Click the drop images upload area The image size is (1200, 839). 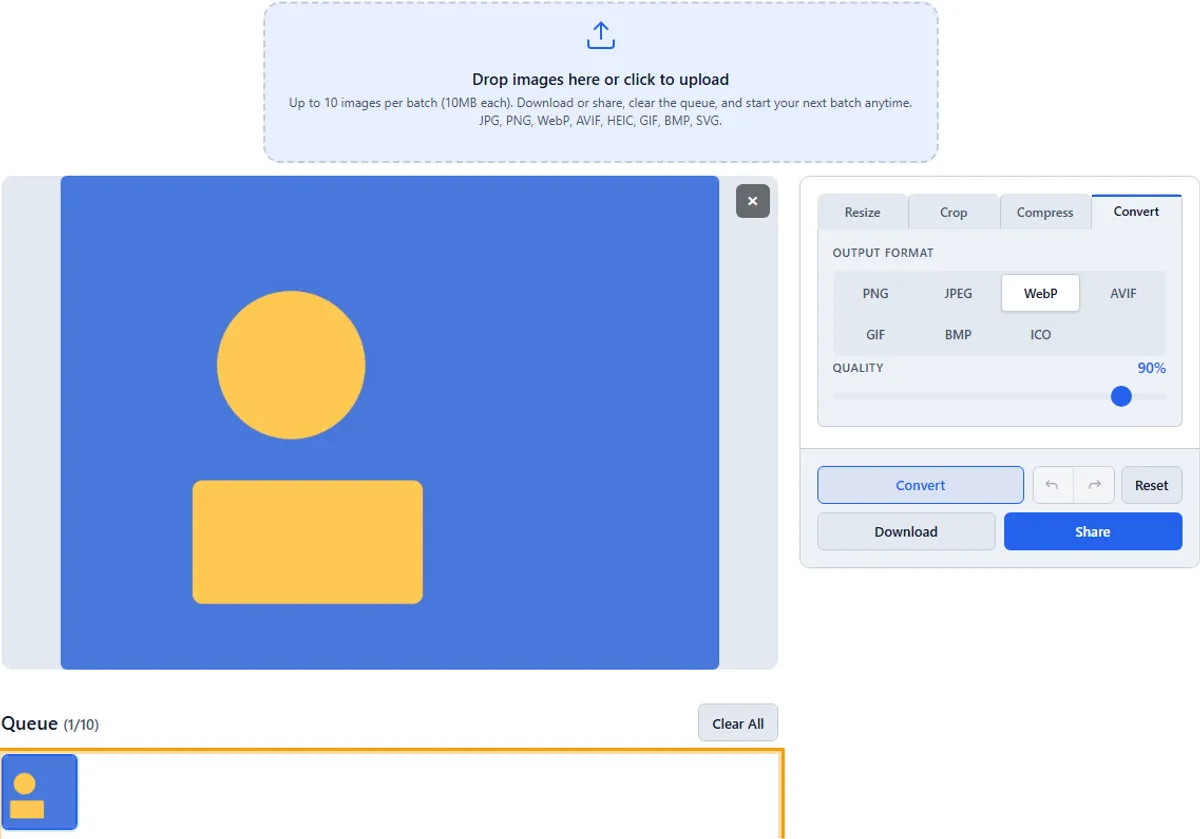(600, 82)
